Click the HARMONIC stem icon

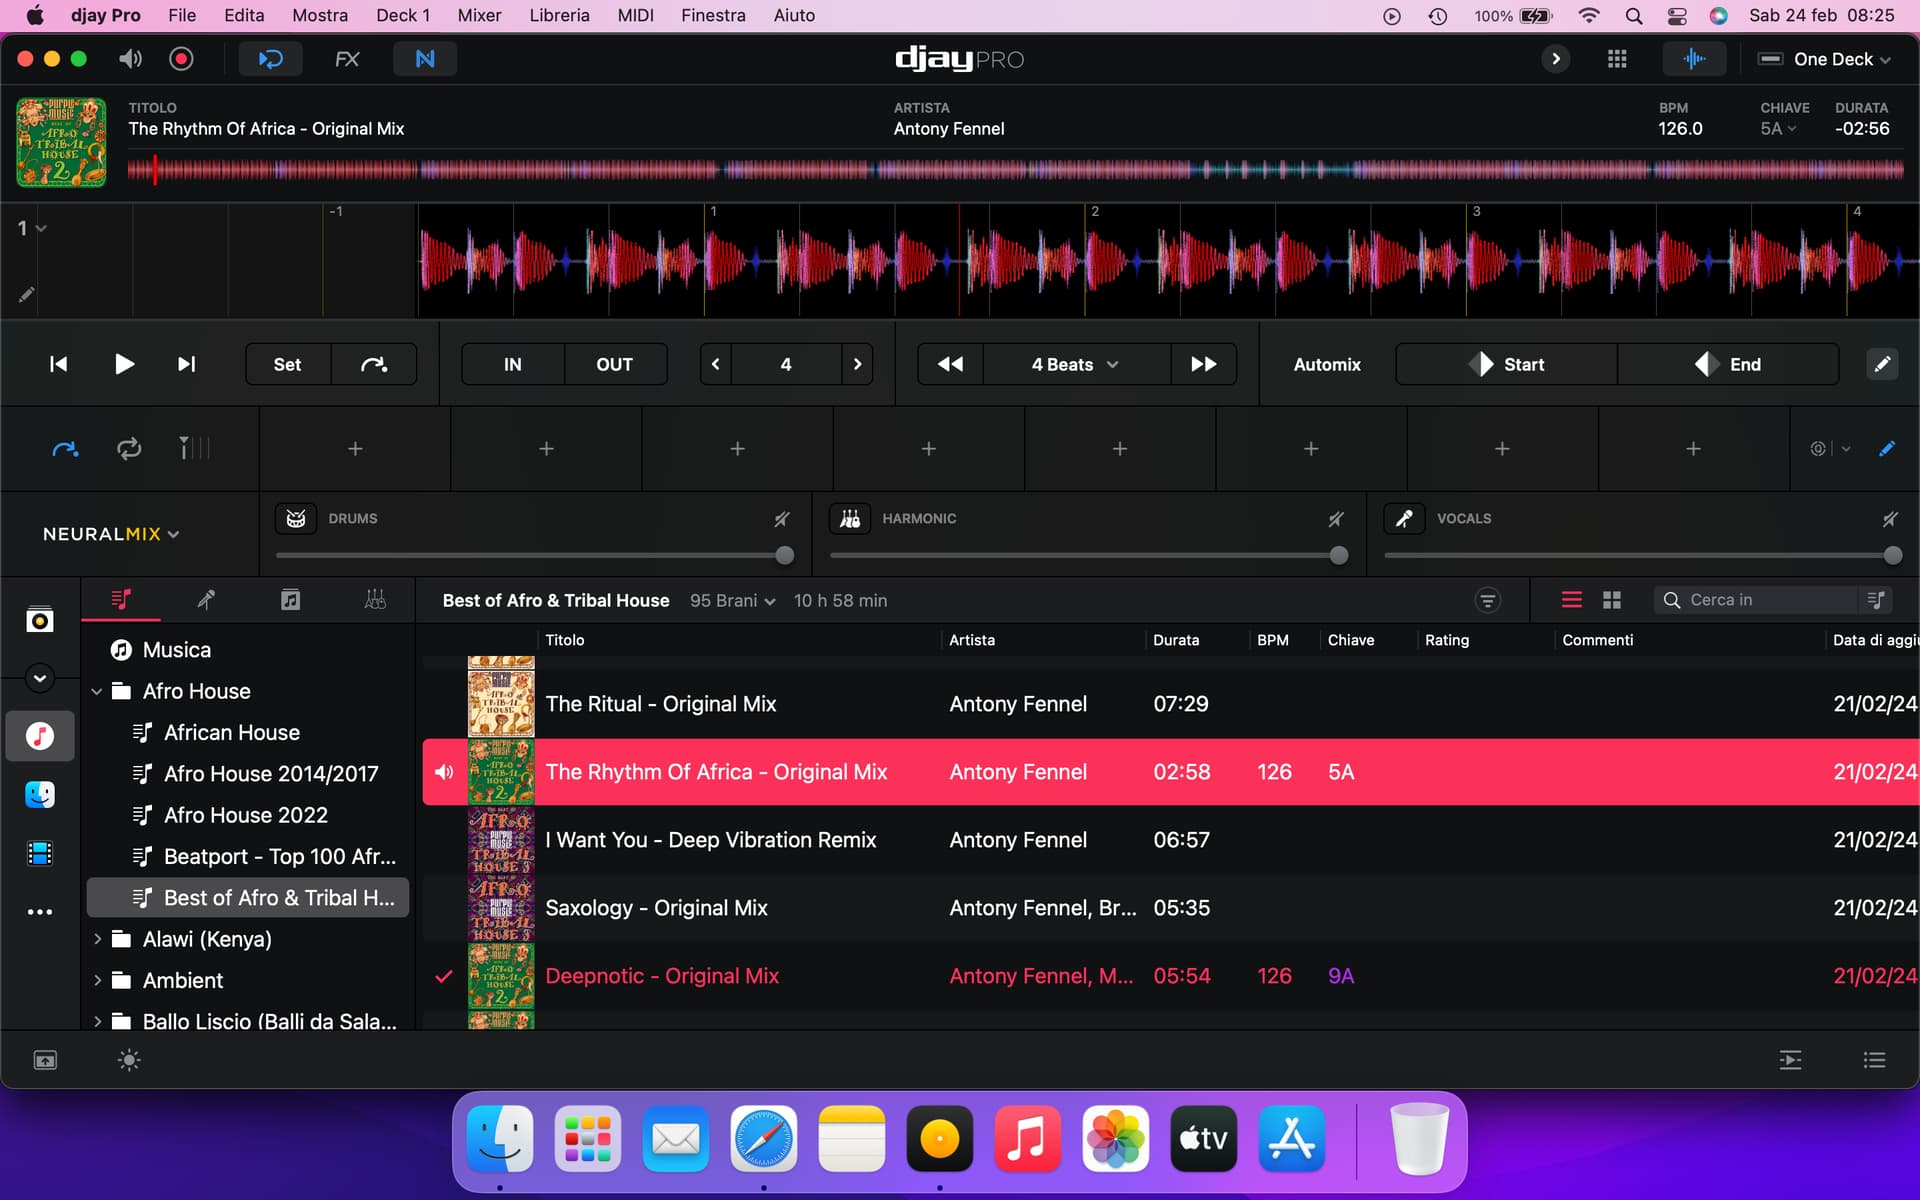pyautogui.click(x=850, y=518)
